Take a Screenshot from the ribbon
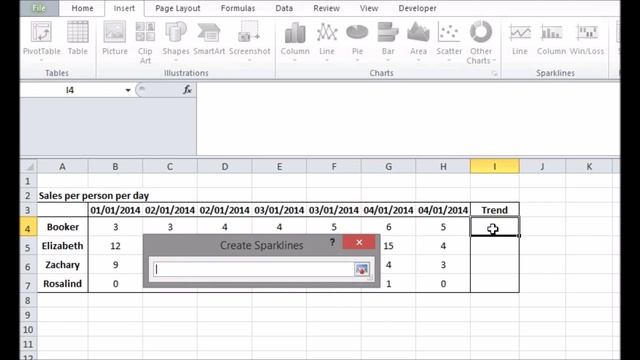The image size is (640, 360). point(249,41)
